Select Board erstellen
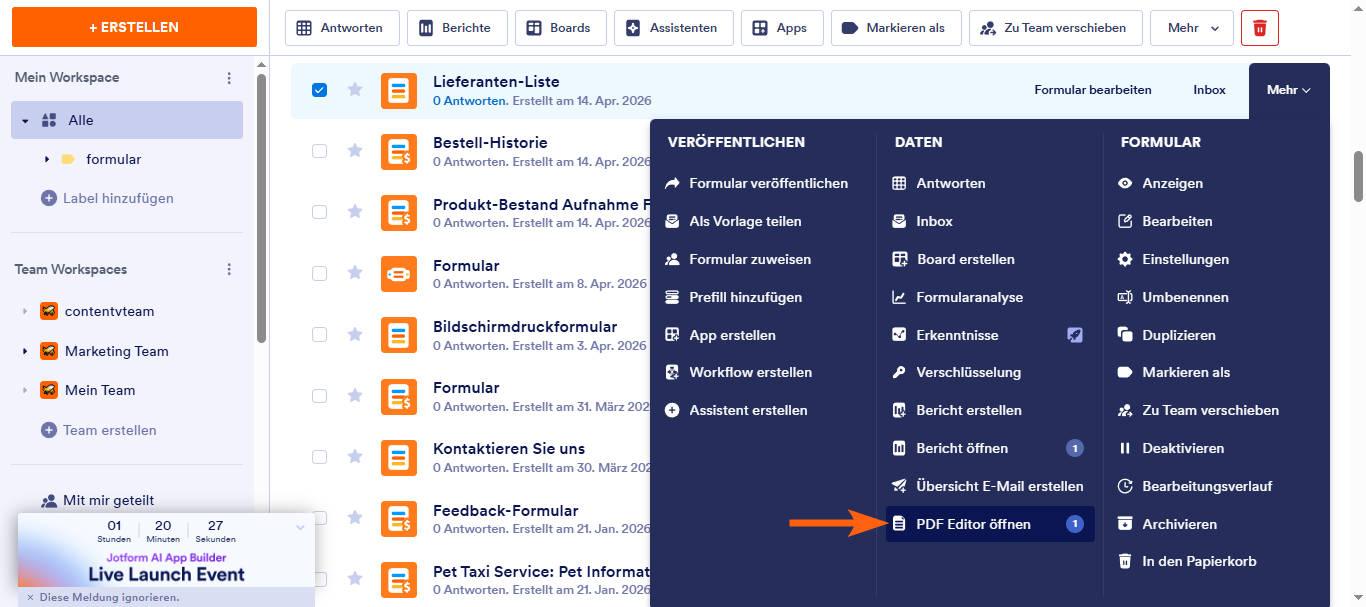Image resolution: width=1366 pixels, height=607 pixels. pos(954,259)
